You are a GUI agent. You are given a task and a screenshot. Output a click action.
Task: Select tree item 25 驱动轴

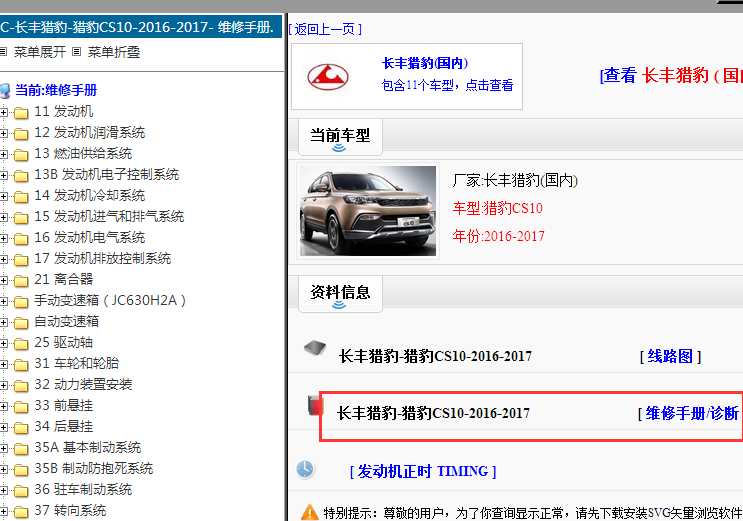(x=63, y=342)
